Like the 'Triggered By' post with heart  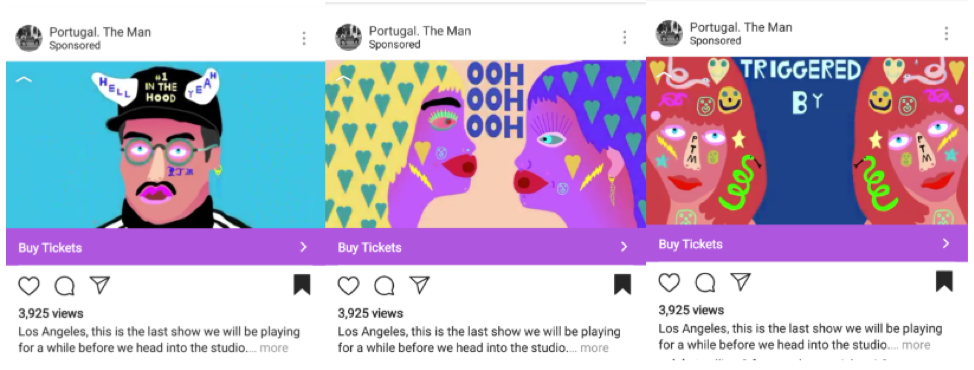click(x=669, y=282)
